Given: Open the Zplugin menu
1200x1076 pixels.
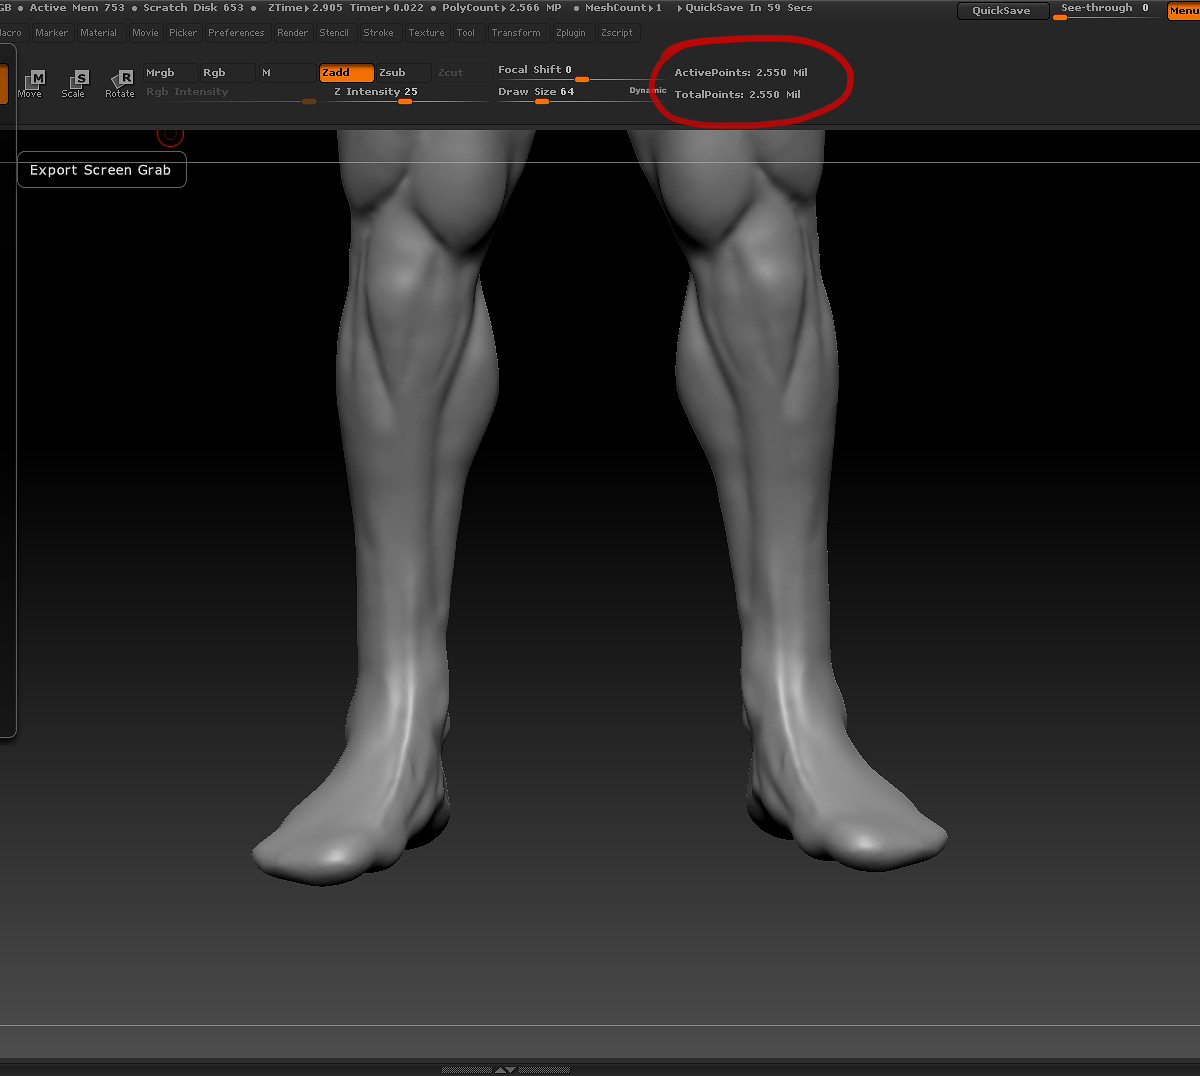Looking at the screenshot, I should click(x=571, y=33).
